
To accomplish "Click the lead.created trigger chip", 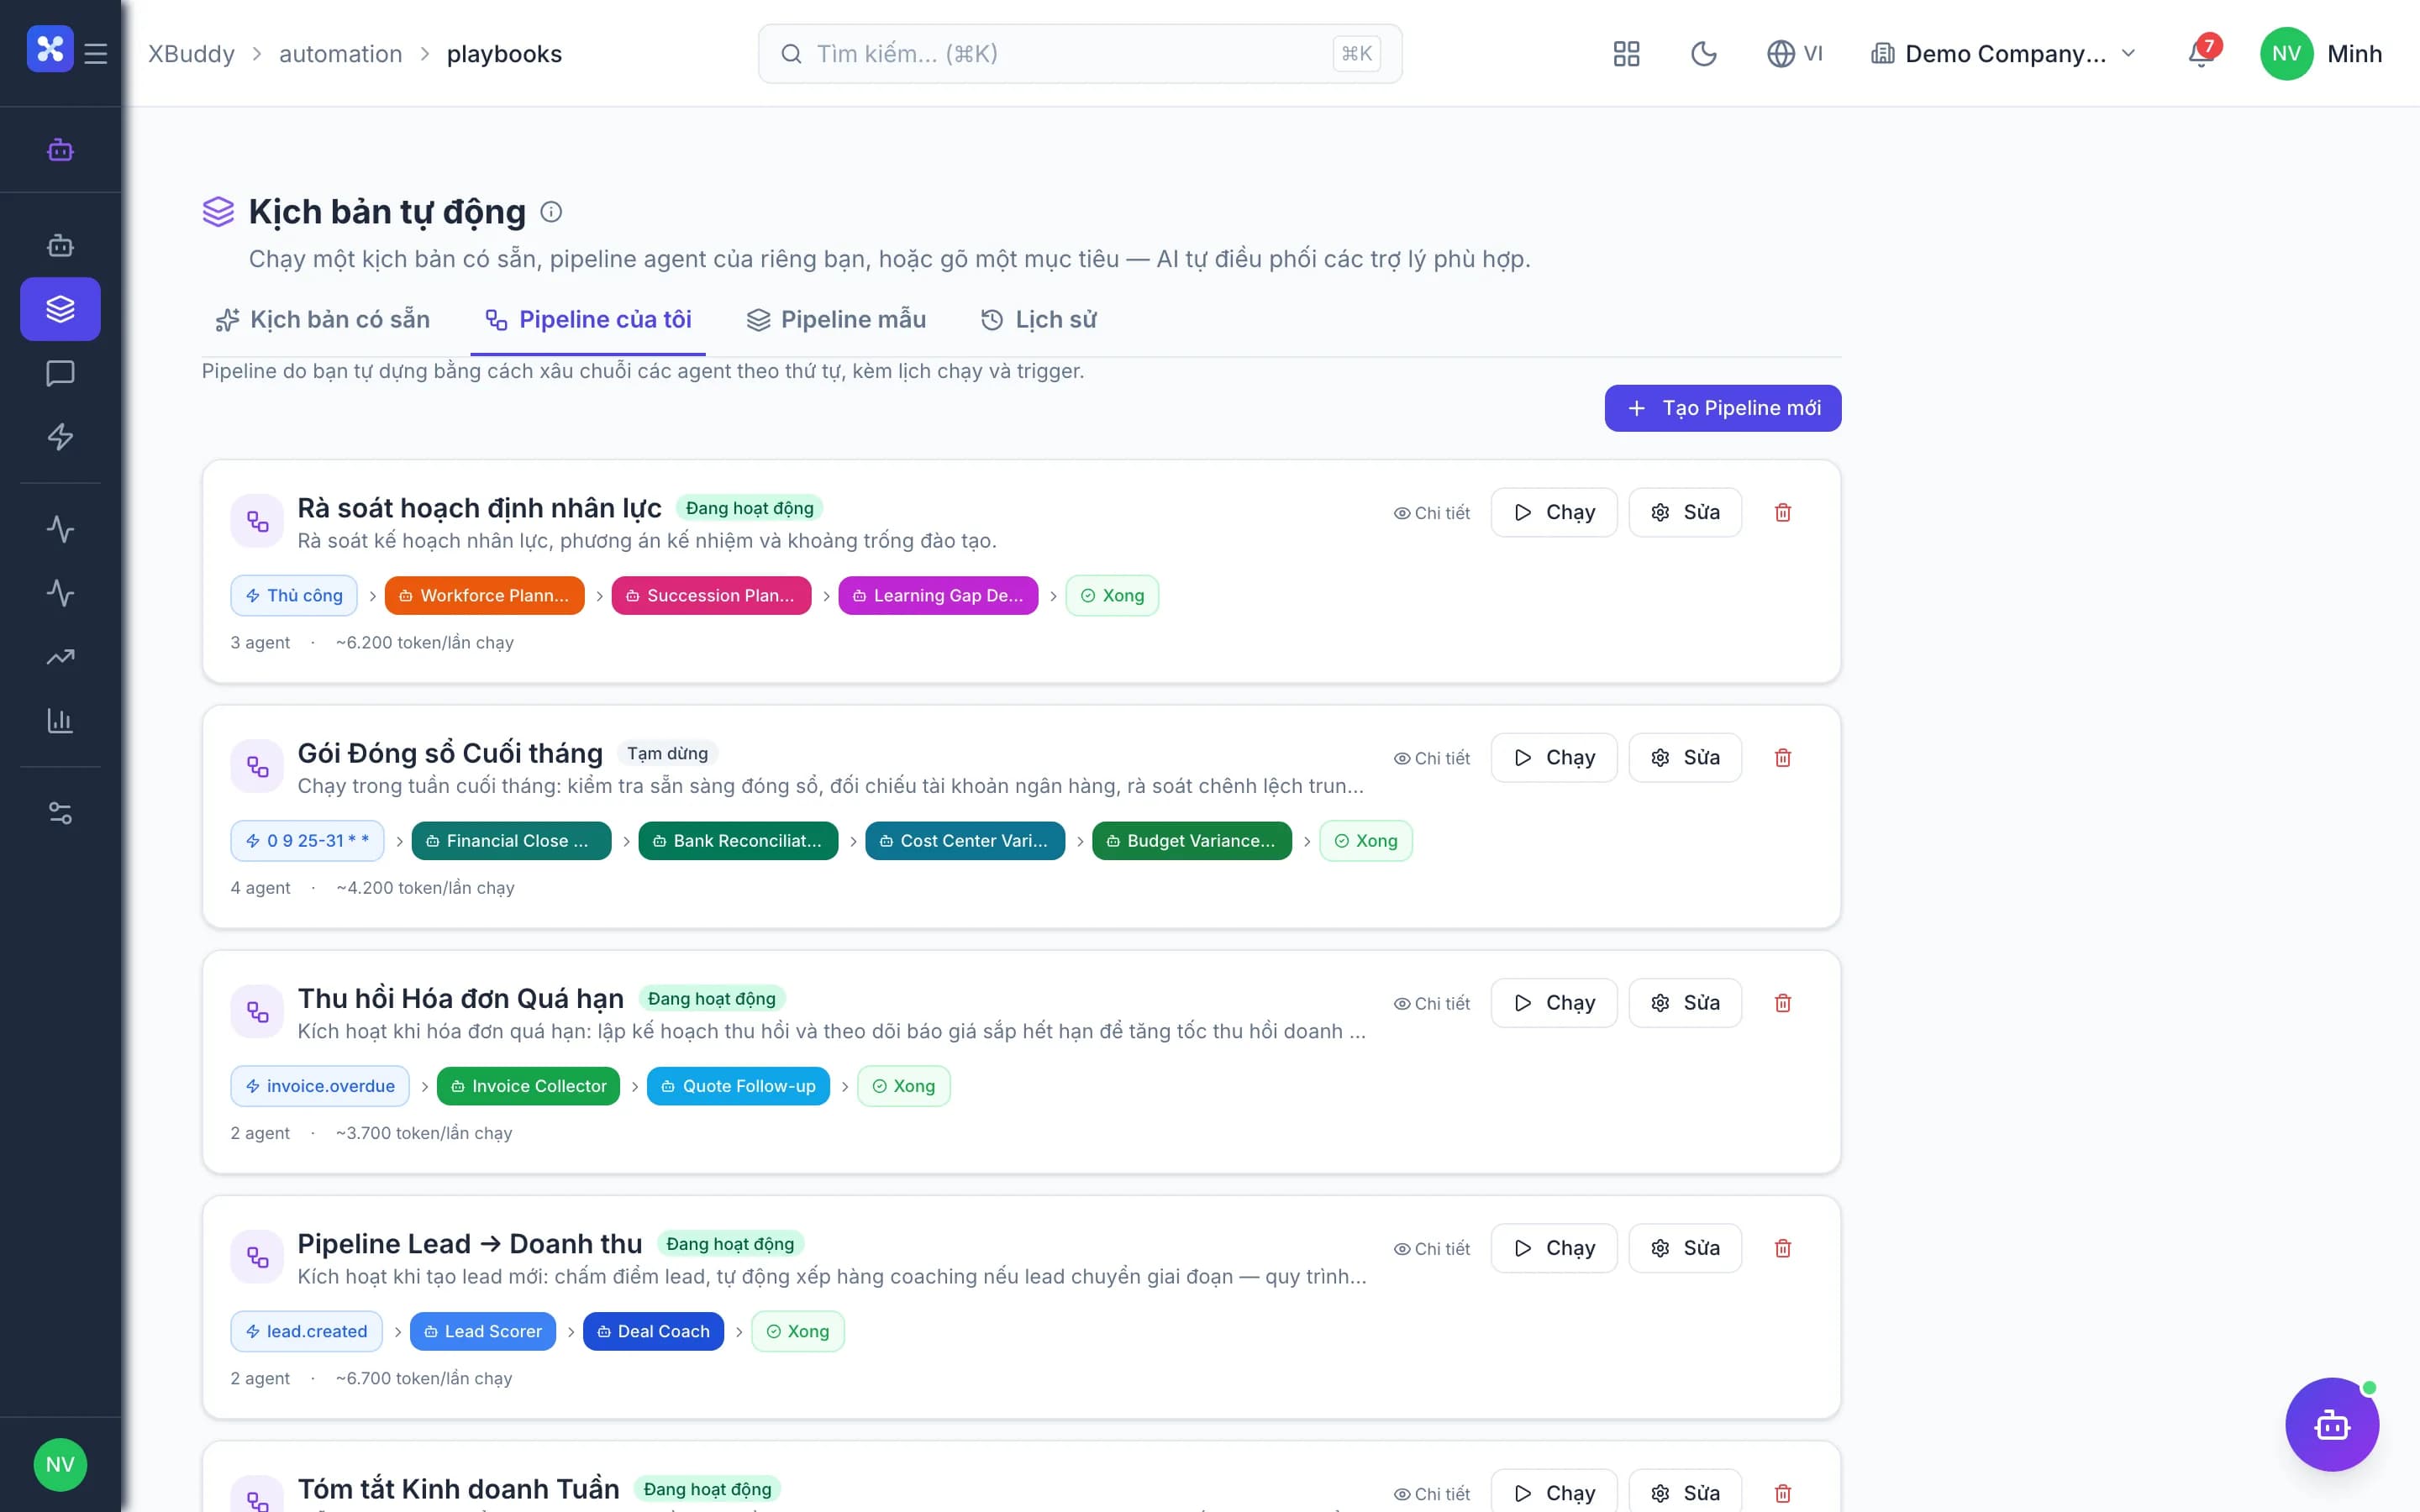I will point(306,1331).
